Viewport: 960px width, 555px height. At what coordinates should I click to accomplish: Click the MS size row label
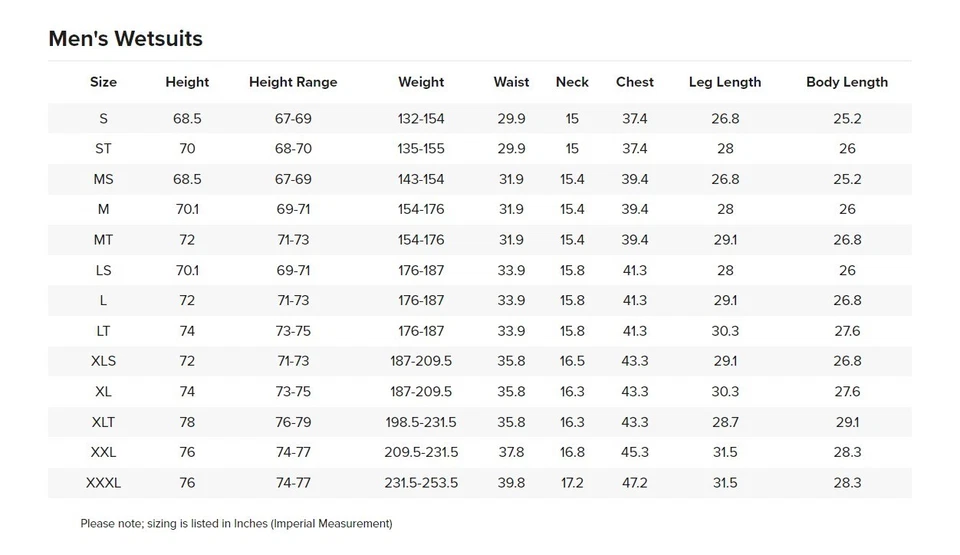(103, 179)
